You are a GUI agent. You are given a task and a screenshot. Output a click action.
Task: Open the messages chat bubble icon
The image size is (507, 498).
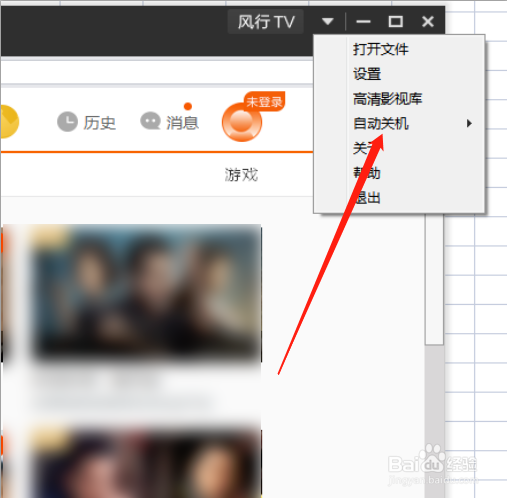pos(151,121)
